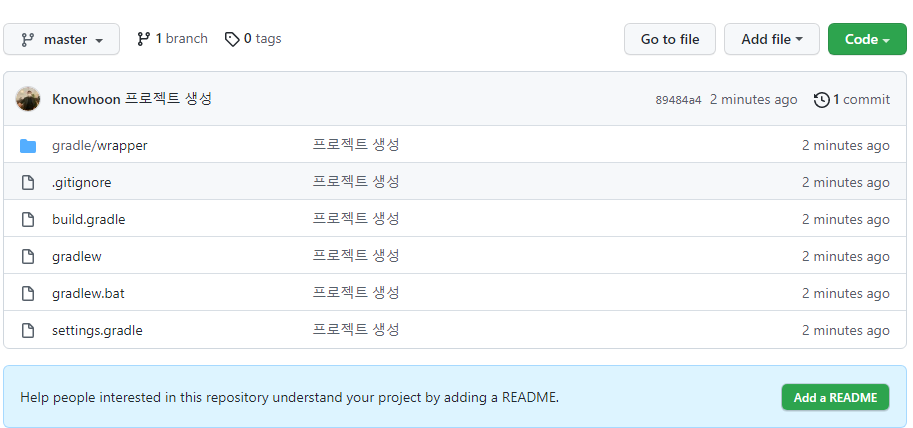
Task: Open commit message in build.gradle row
Action: (x=356, y=219)
